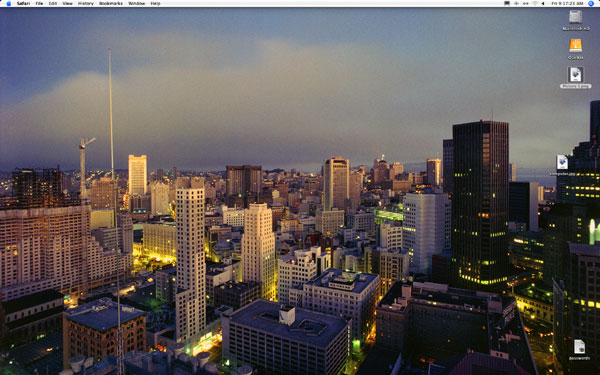Open the History menu
This screenshot has height=375, width=600.
[86, 3]
